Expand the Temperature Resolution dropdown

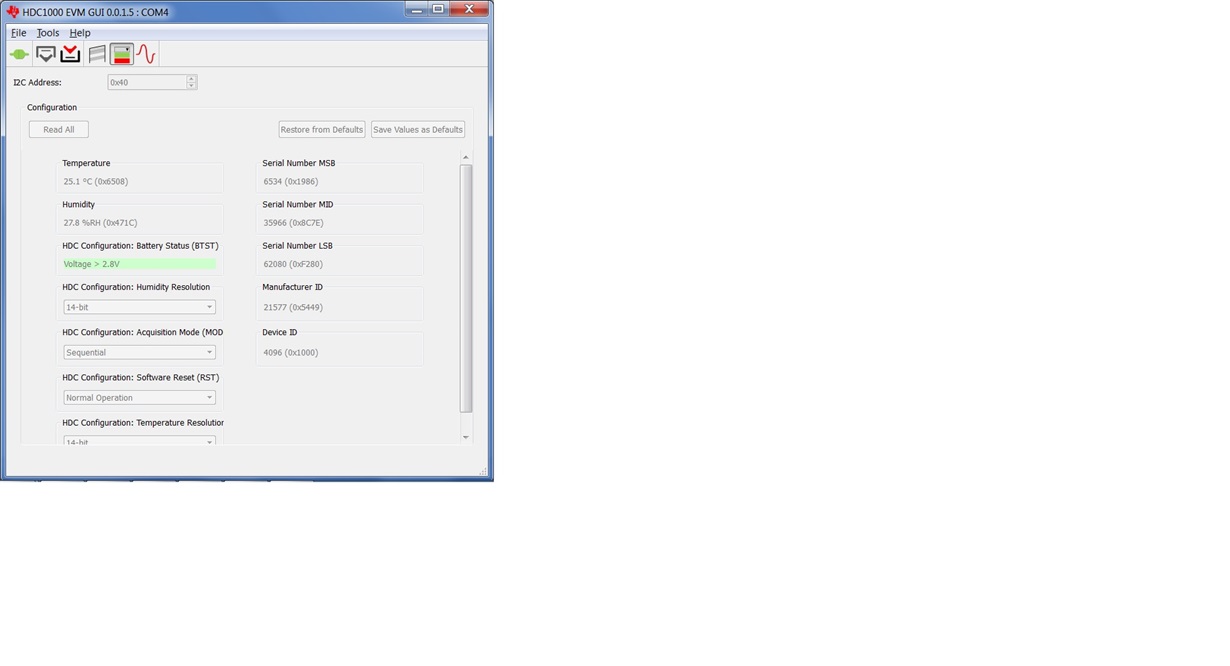pyautogui.click(x=140, y=441)
